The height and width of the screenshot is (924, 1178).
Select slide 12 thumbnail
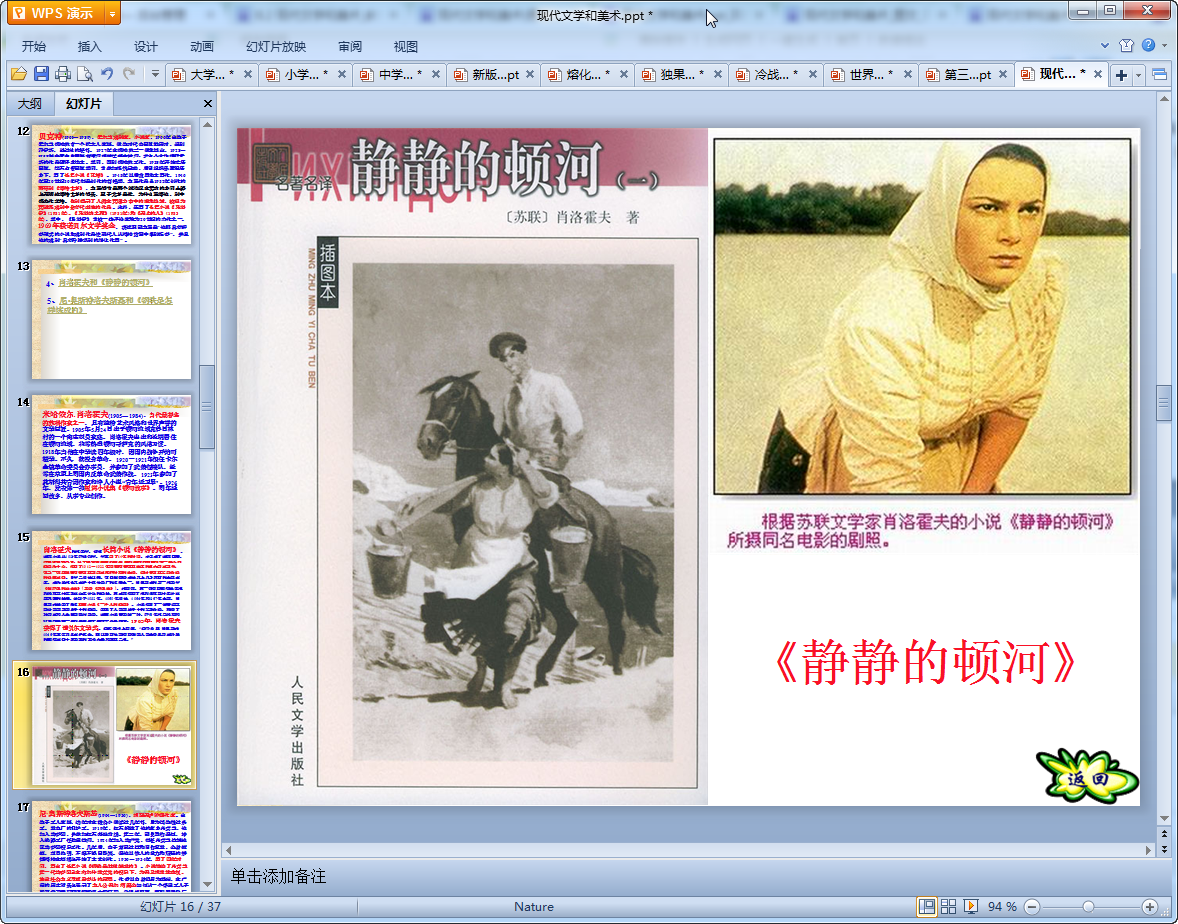[x=111, y=184]
